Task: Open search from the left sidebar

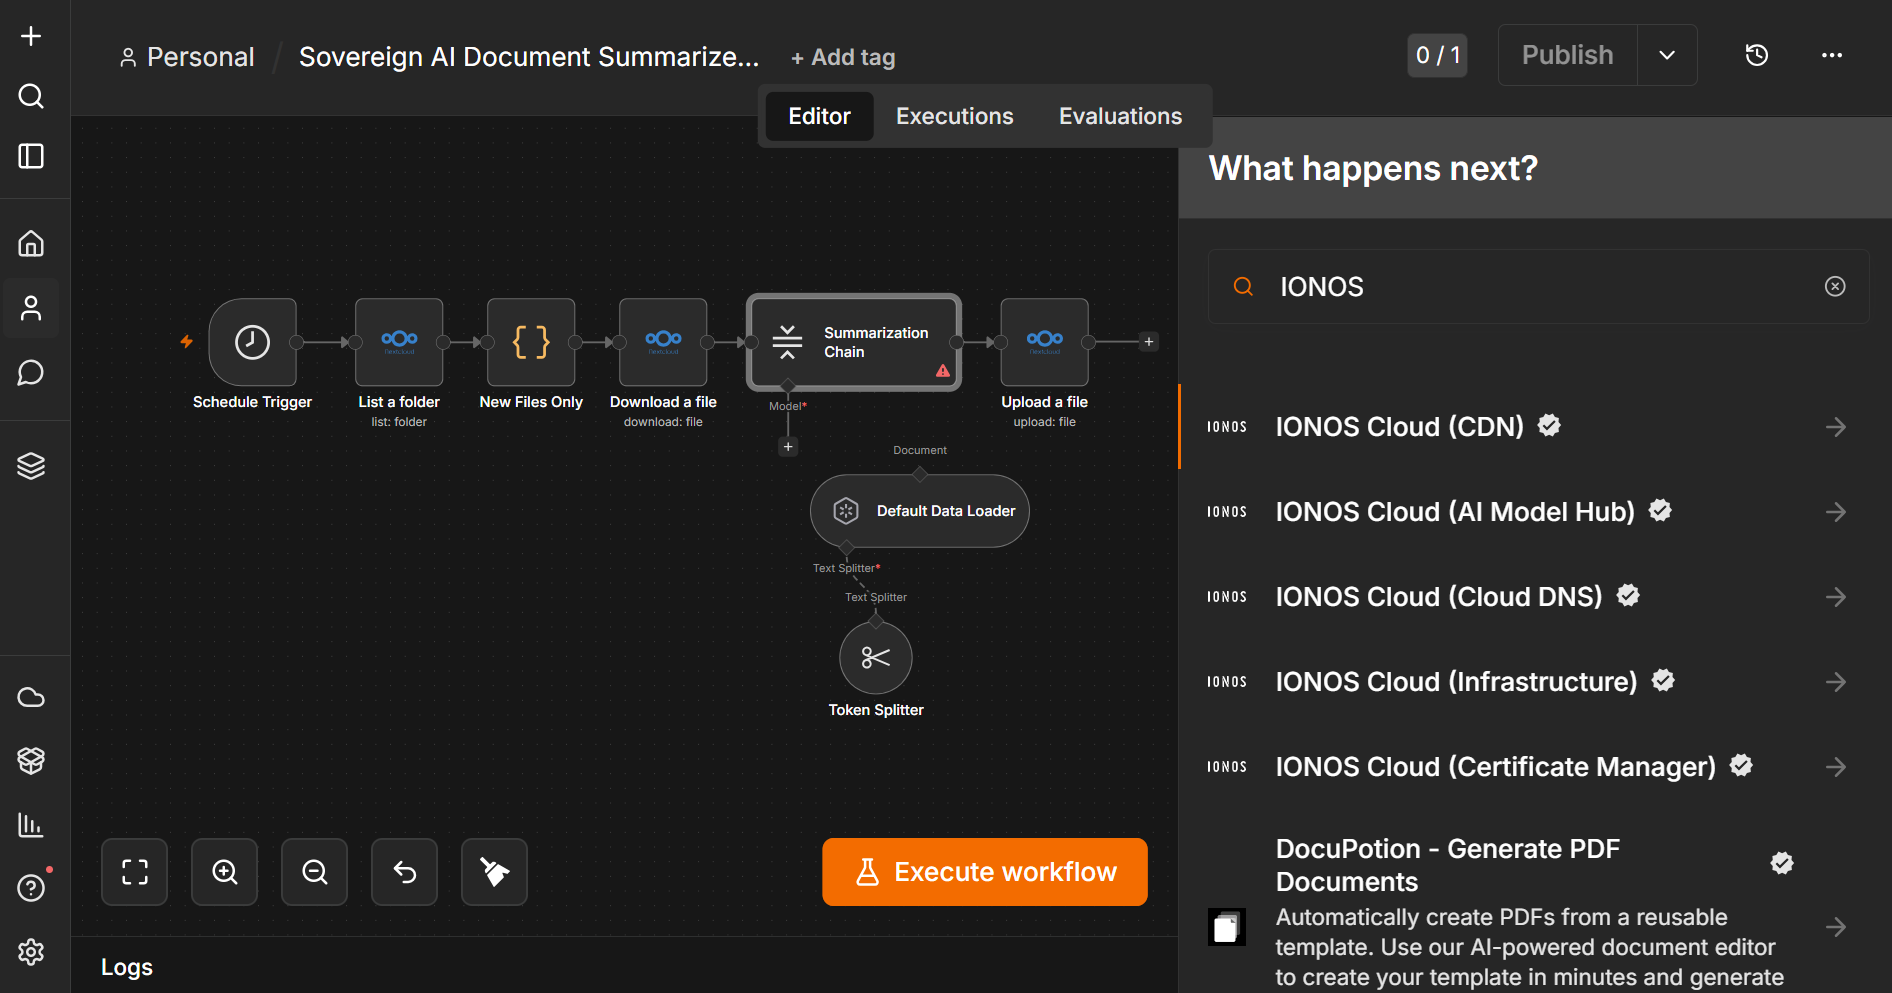Action: 31,96
